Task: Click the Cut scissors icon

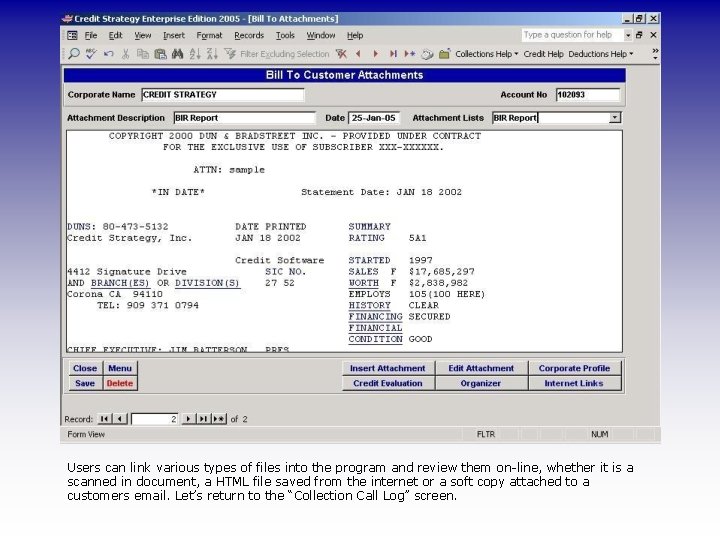Action: [125, 54]
